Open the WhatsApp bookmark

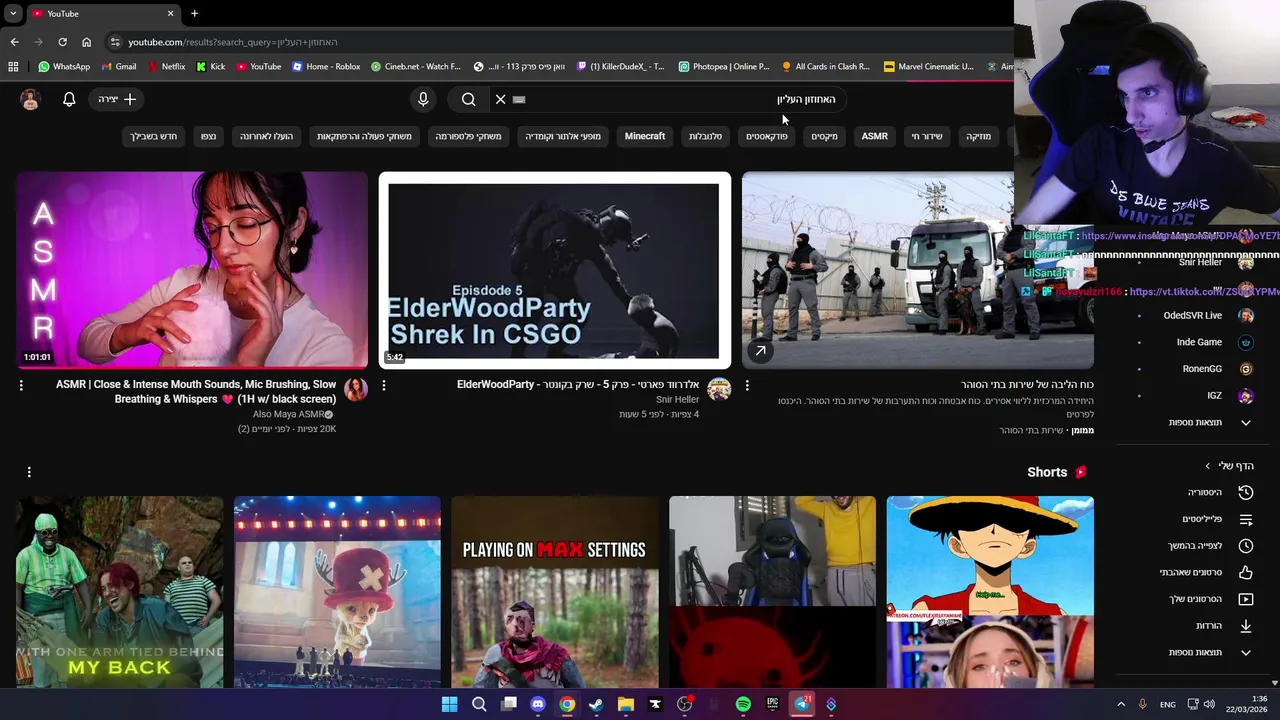point(64,67)
